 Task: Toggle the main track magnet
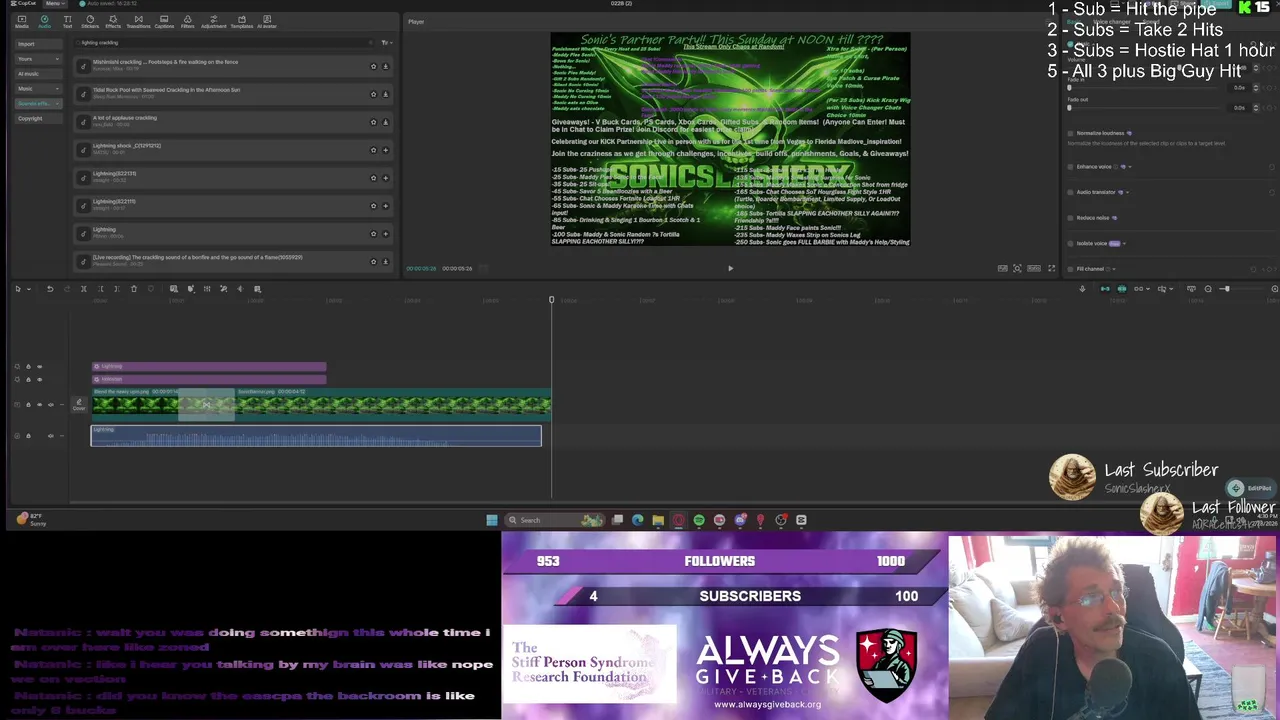[1105, 289]
